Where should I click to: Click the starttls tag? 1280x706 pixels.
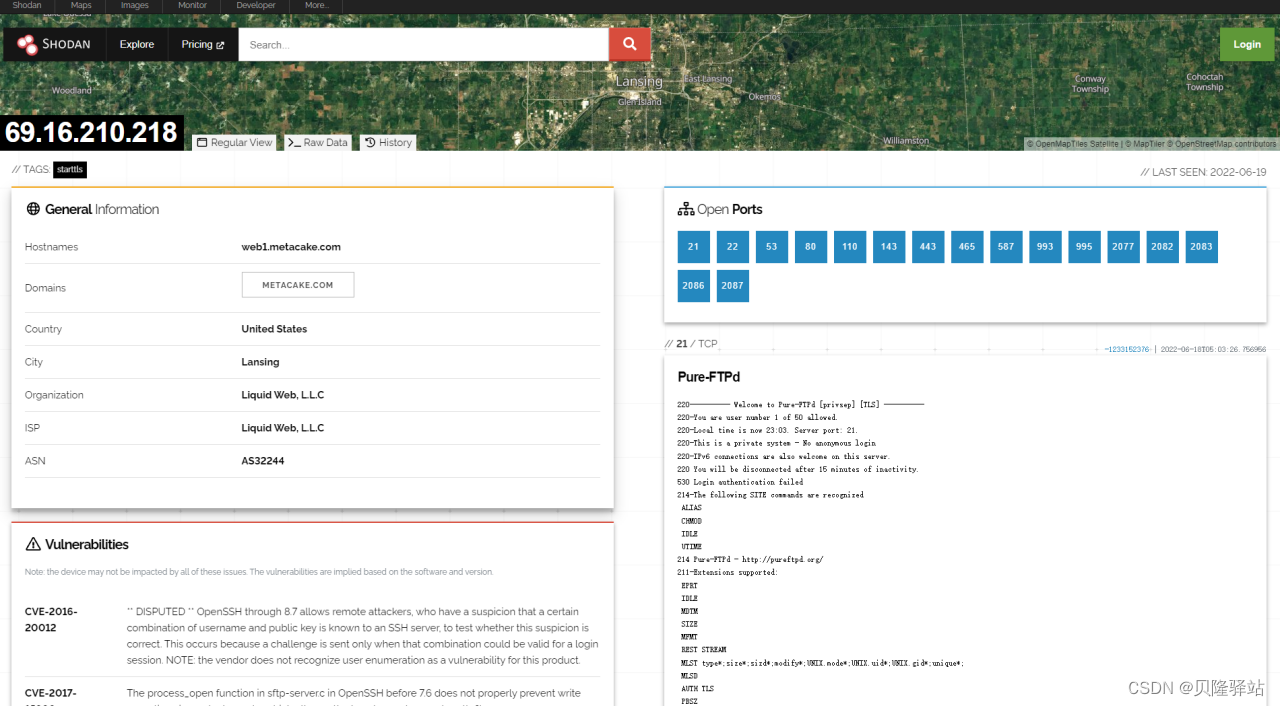point(70,170)
